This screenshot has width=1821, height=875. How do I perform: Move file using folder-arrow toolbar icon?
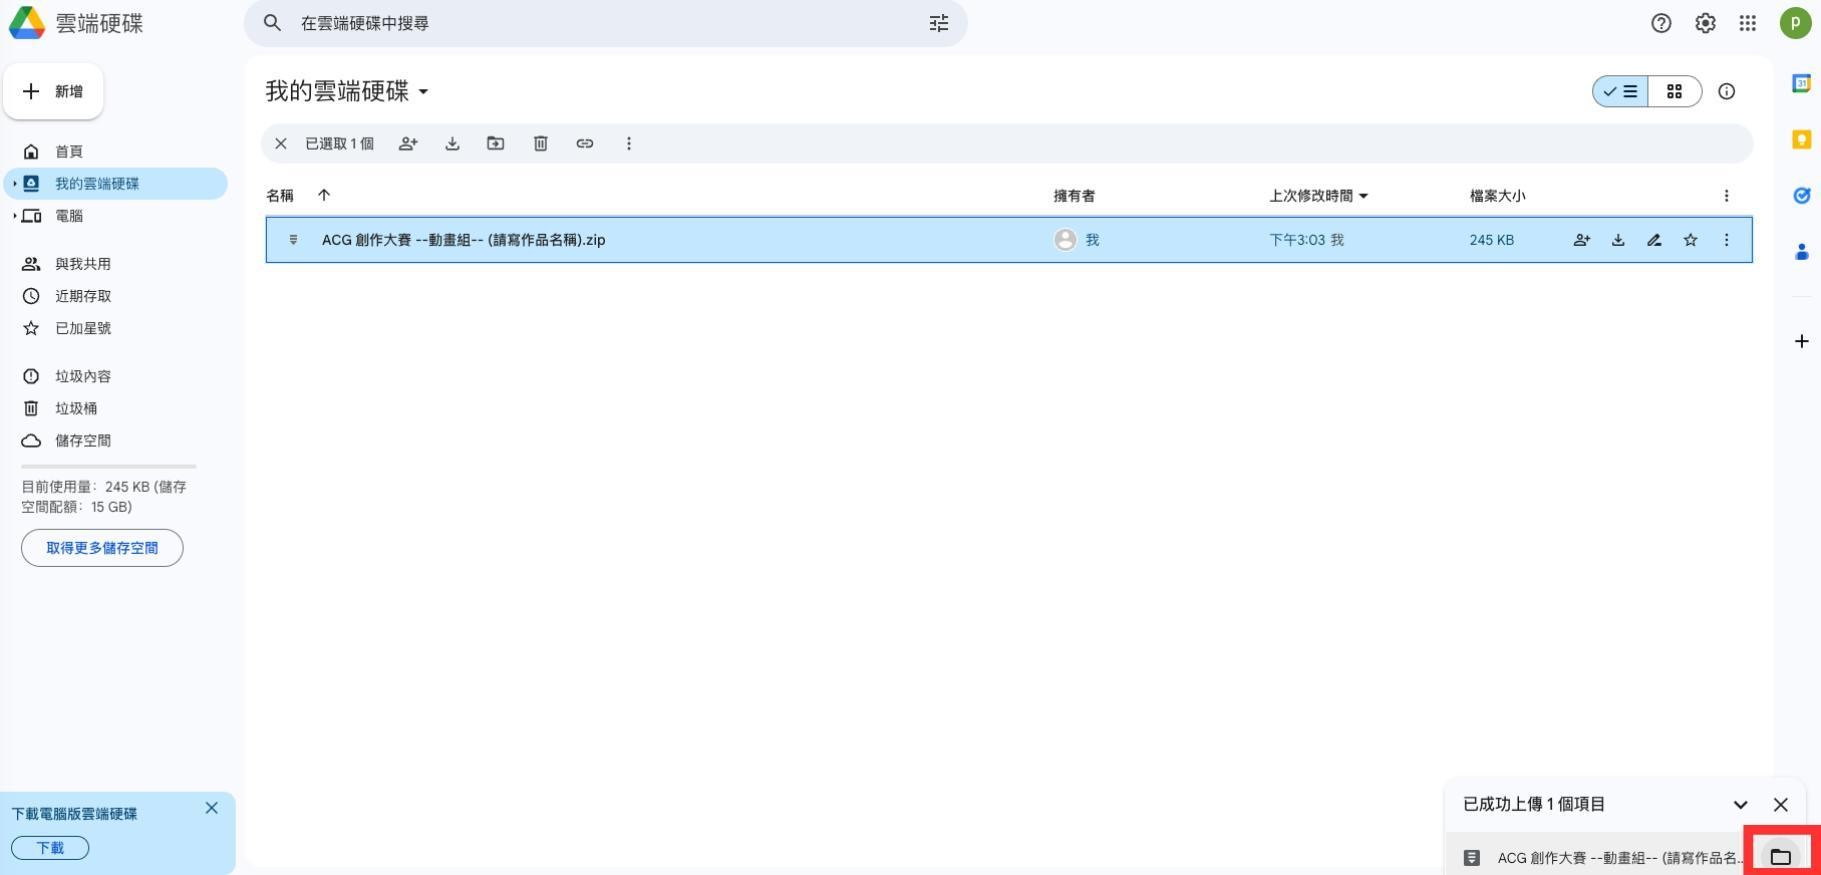point(496,144)
